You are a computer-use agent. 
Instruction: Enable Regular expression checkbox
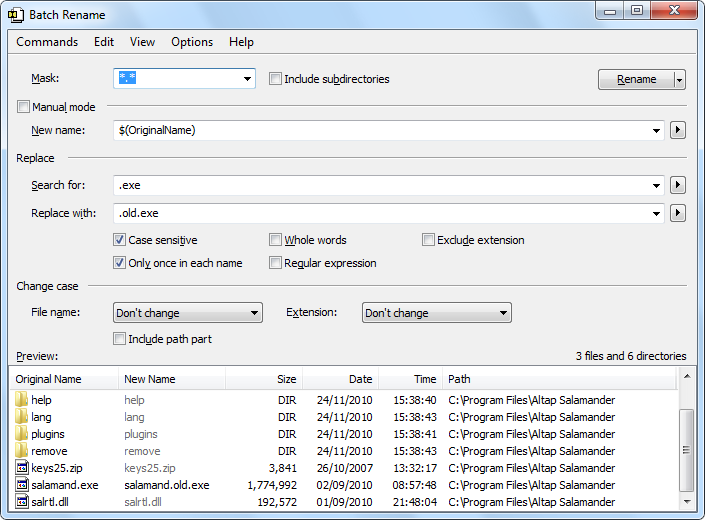click(275, 262)
